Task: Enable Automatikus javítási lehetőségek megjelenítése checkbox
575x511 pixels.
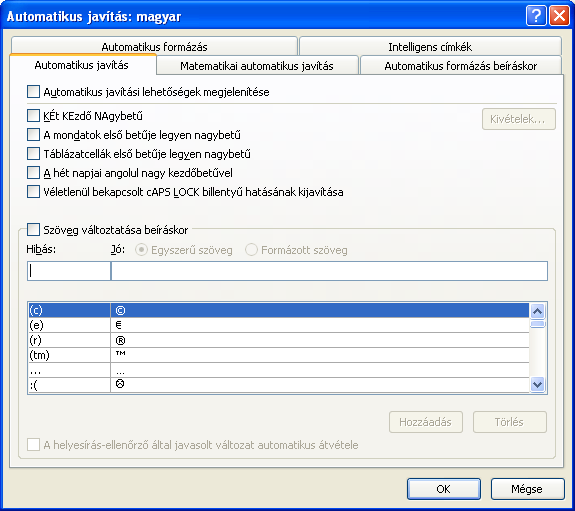Action: pyautogui.click(x=33, y=92)
